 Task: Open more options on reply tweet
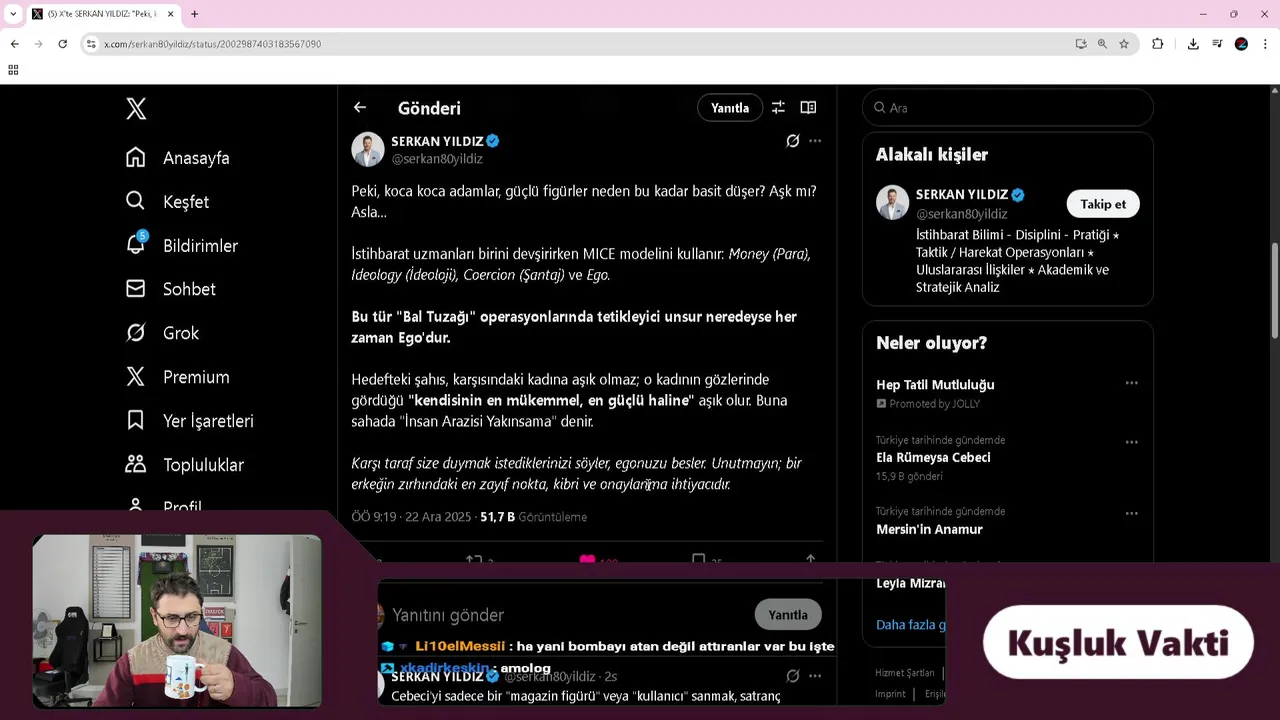815,676
